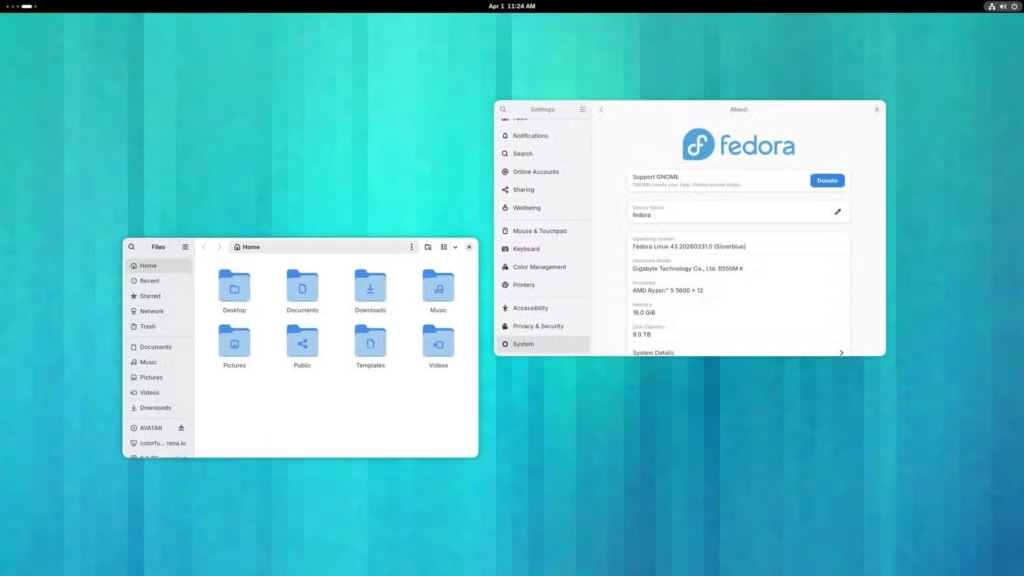Open Trash in the Files sidebar
1024x576 pixels.
[159, 326]
